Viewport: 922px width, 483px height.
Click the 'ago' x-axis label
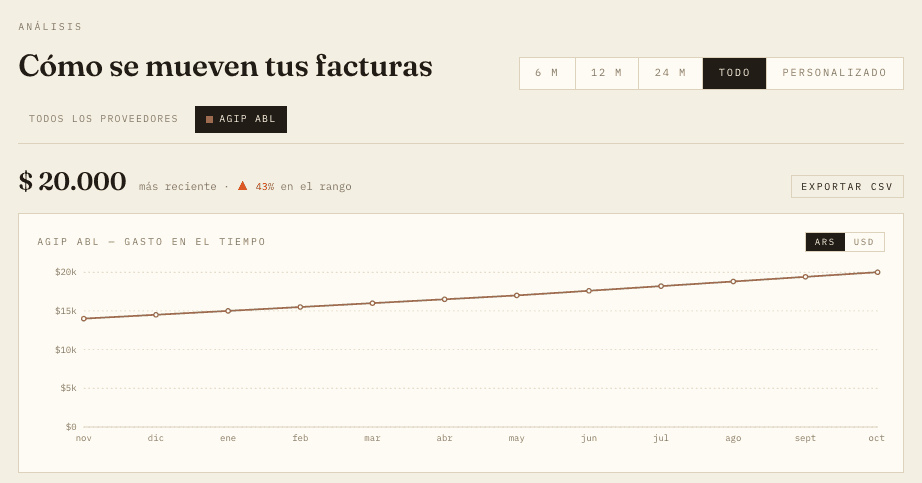(x=733, y=438)
